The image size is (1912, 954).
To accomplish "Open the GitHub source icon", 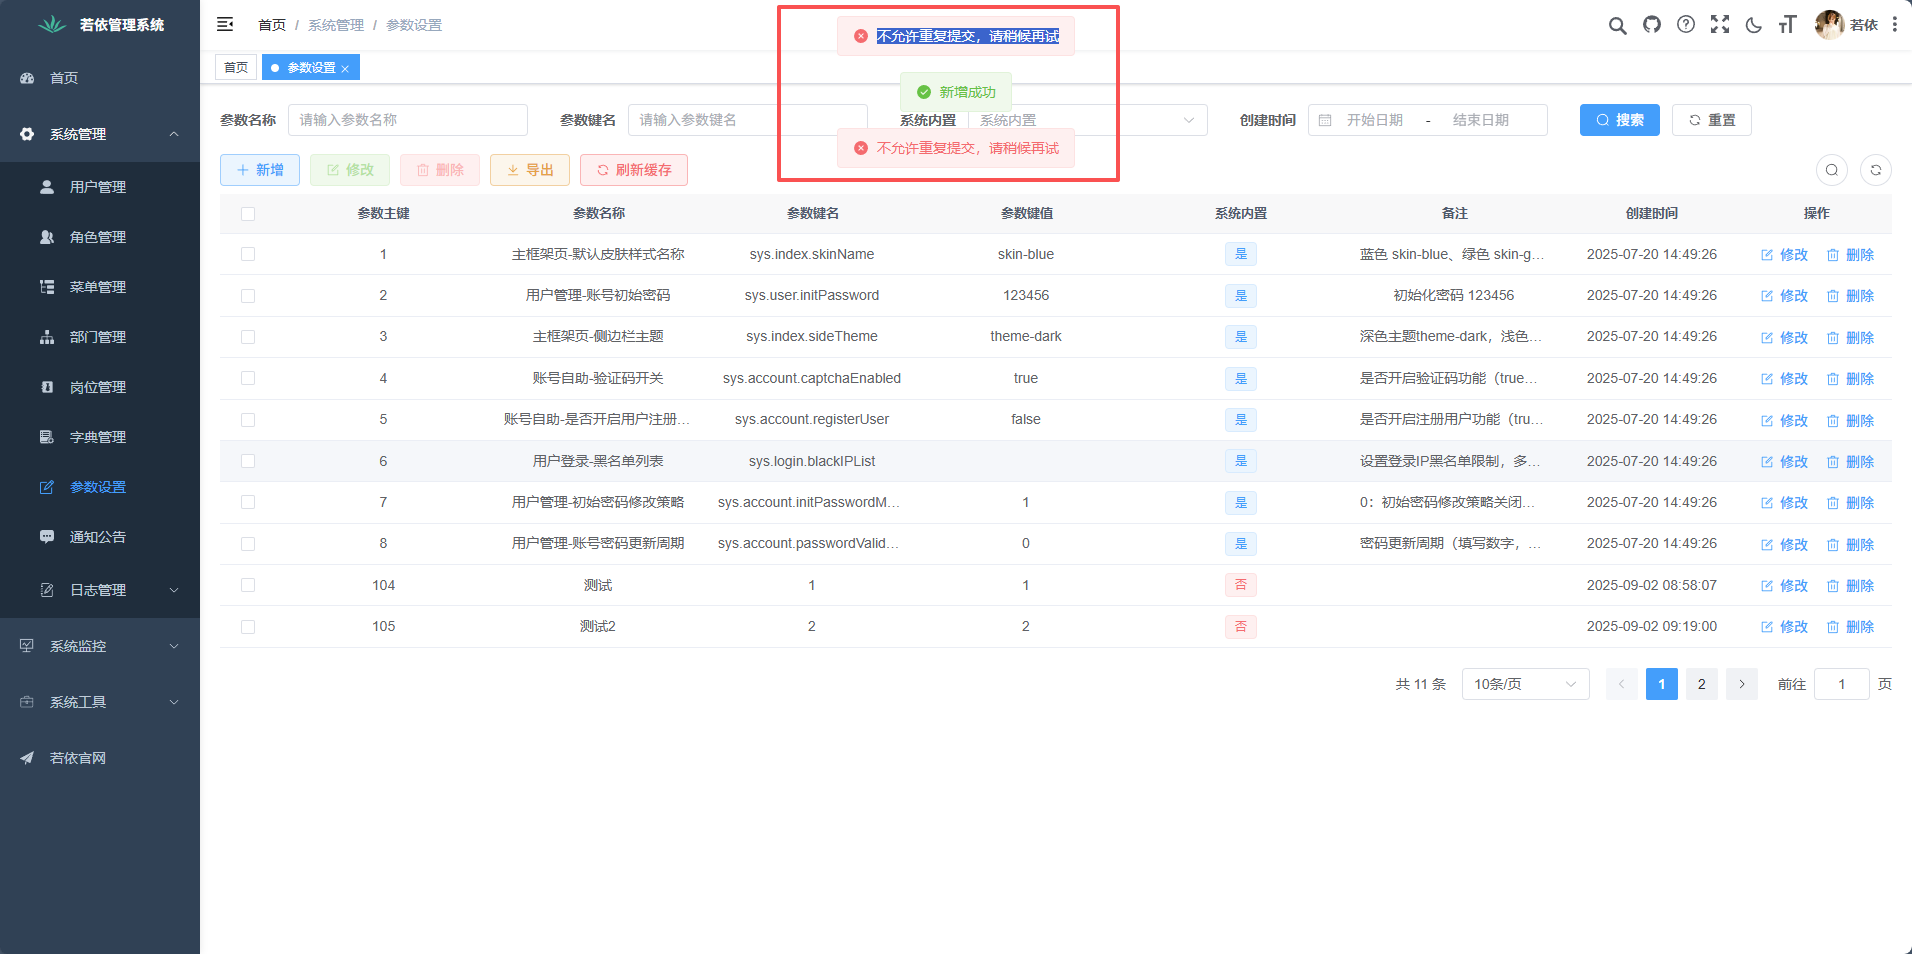I will 1652,24.
